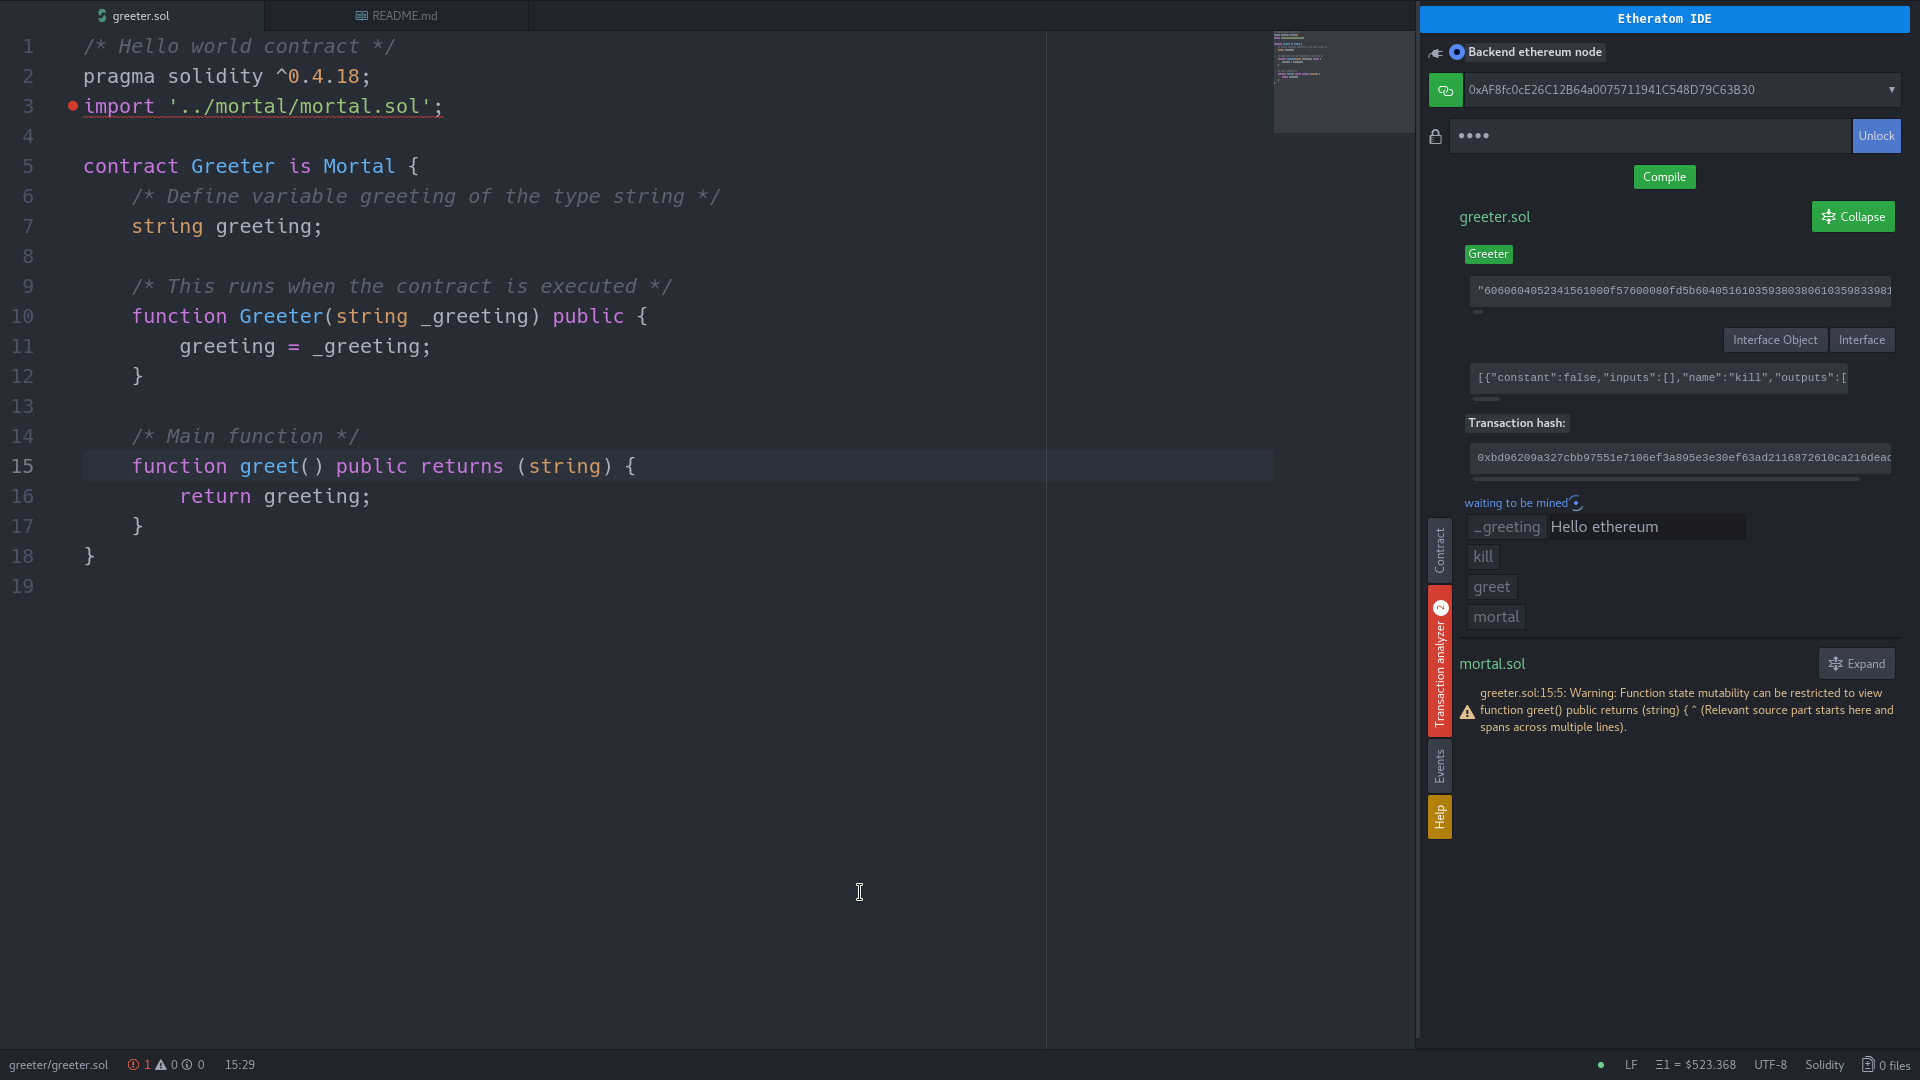
Task: Click the Events panel icon
Action: (1439, 765)
